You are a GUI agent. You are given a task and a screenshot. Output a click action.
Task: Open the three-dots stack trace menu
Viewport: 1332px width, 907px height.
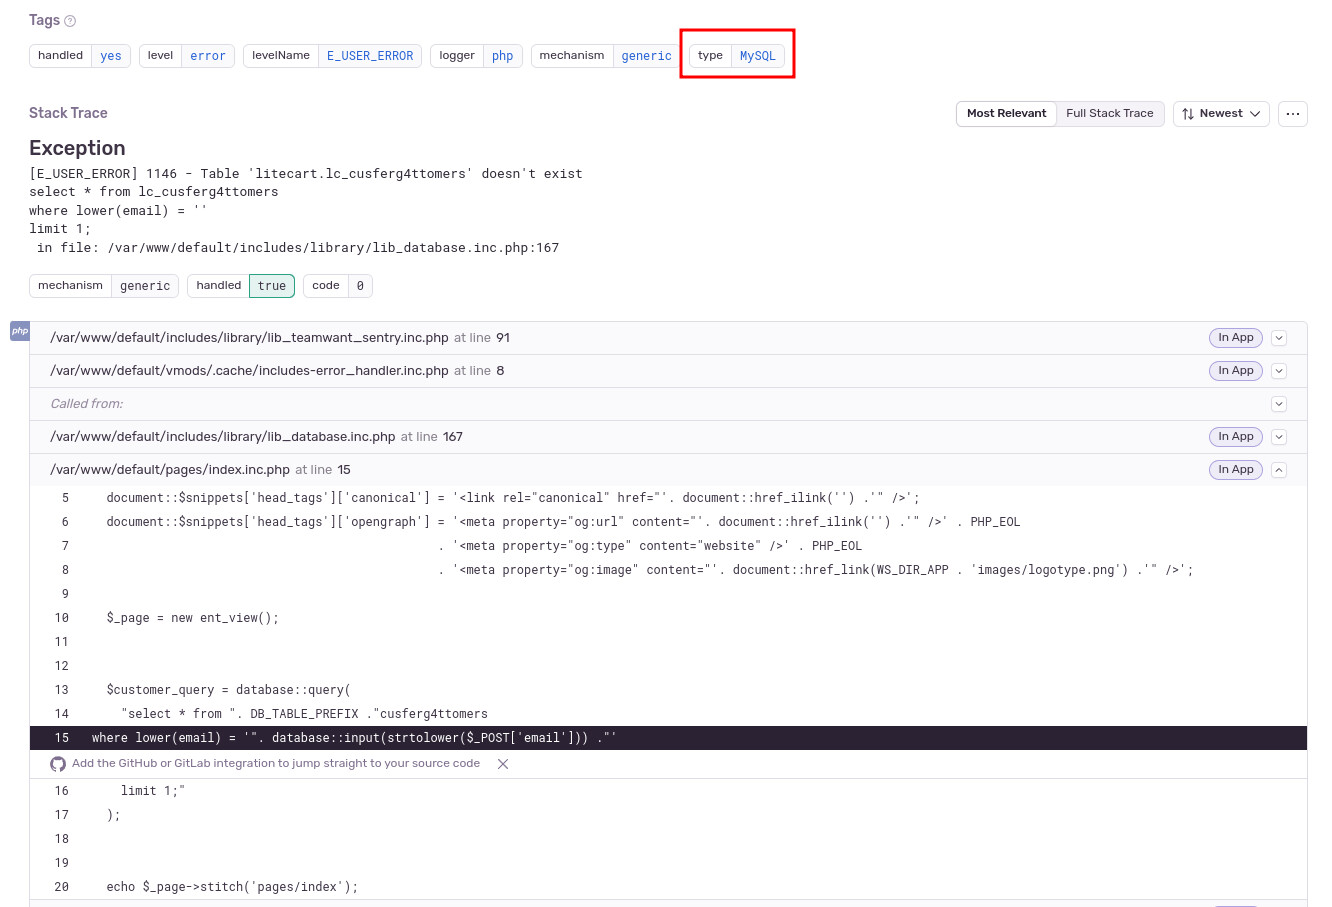tap(1292, 114)
